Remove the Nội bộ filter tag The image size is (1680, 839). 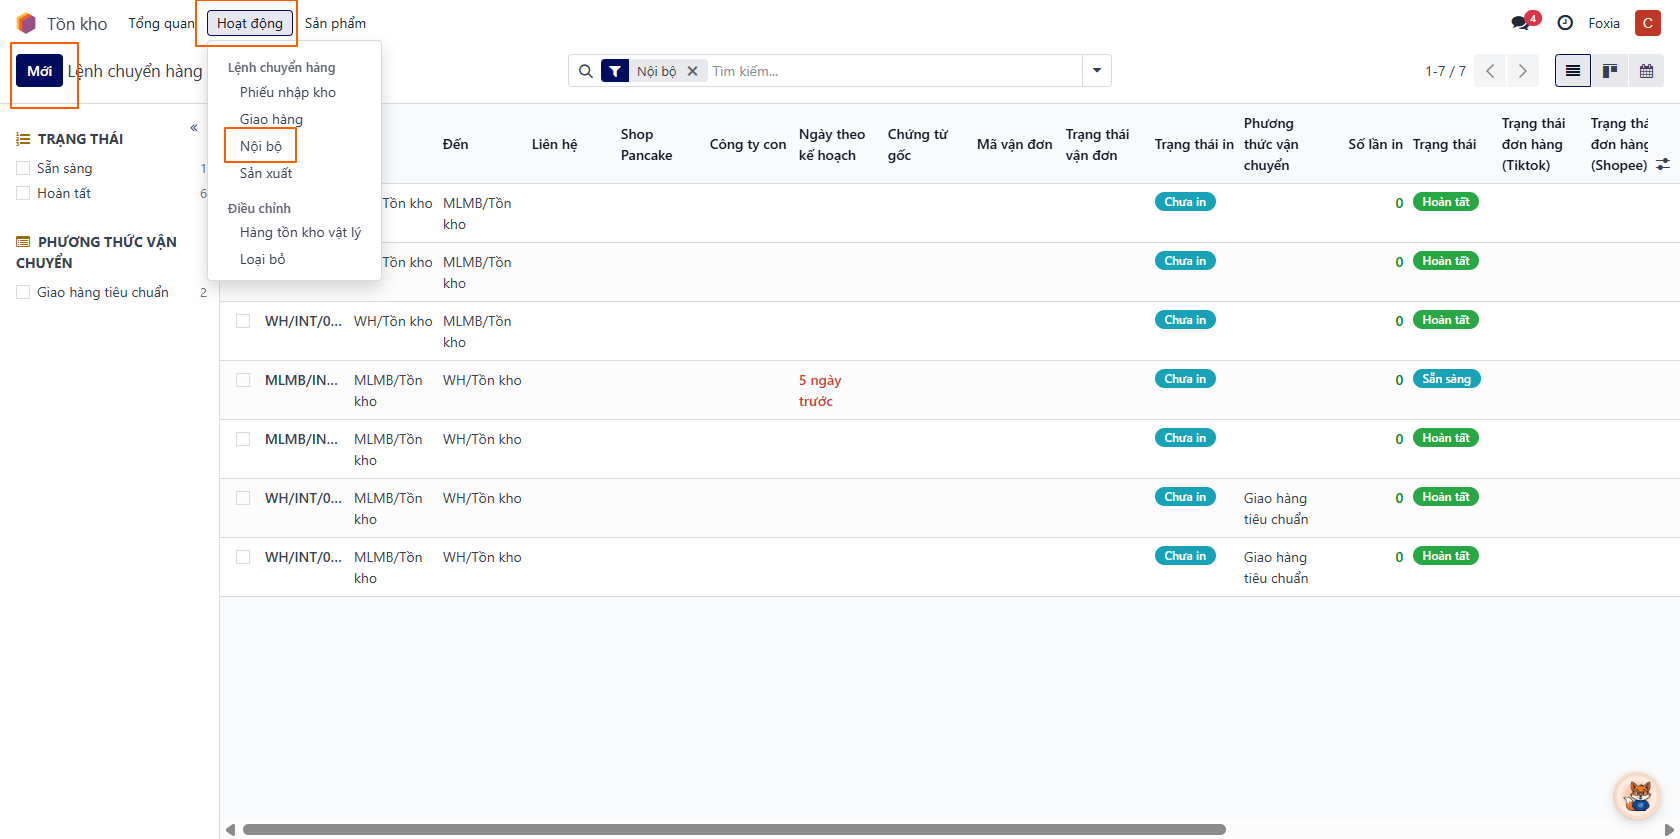pos(692,71)
